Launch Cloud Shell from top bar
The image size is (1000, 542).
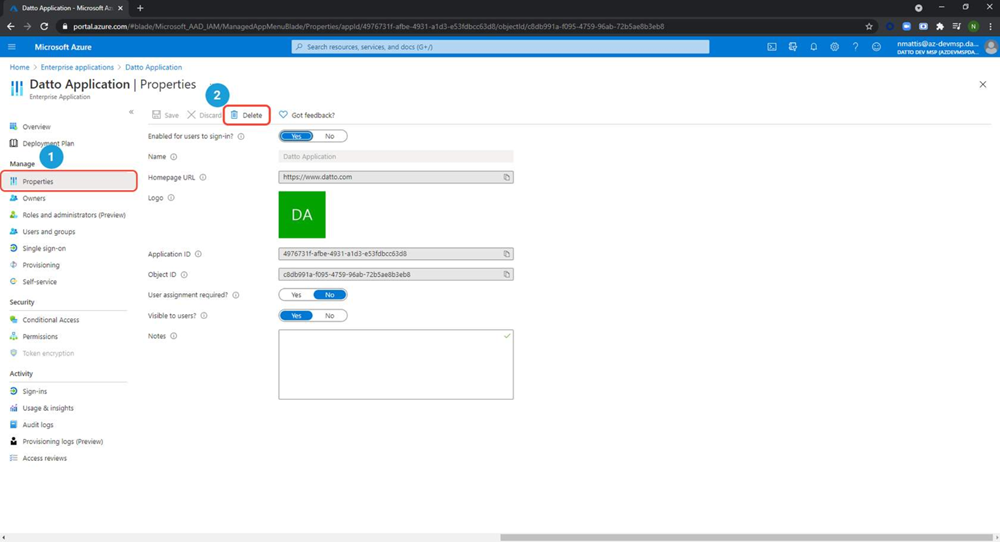[772, 47]
